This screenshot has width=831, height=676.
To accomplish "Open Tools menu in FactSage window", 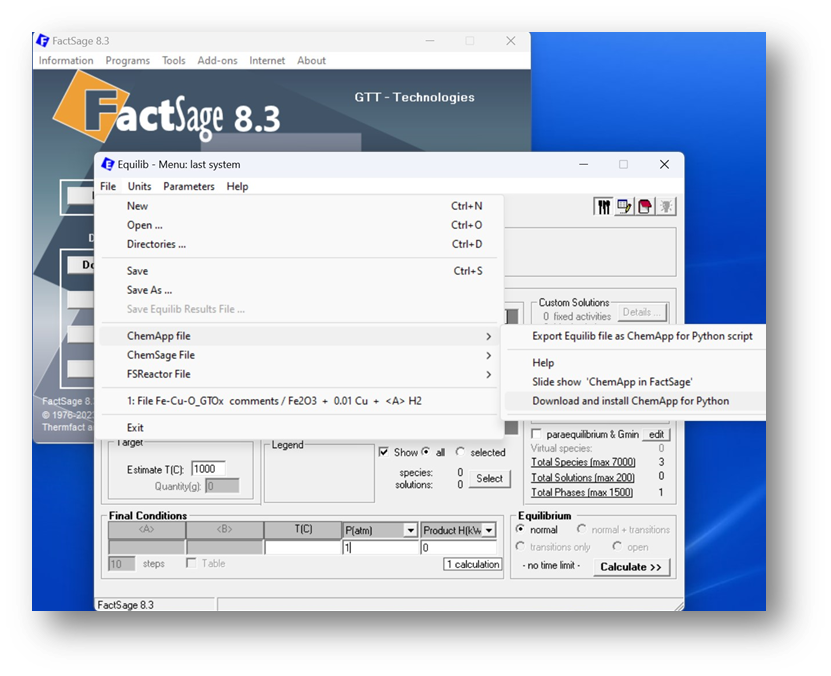I will coord(174,60).
